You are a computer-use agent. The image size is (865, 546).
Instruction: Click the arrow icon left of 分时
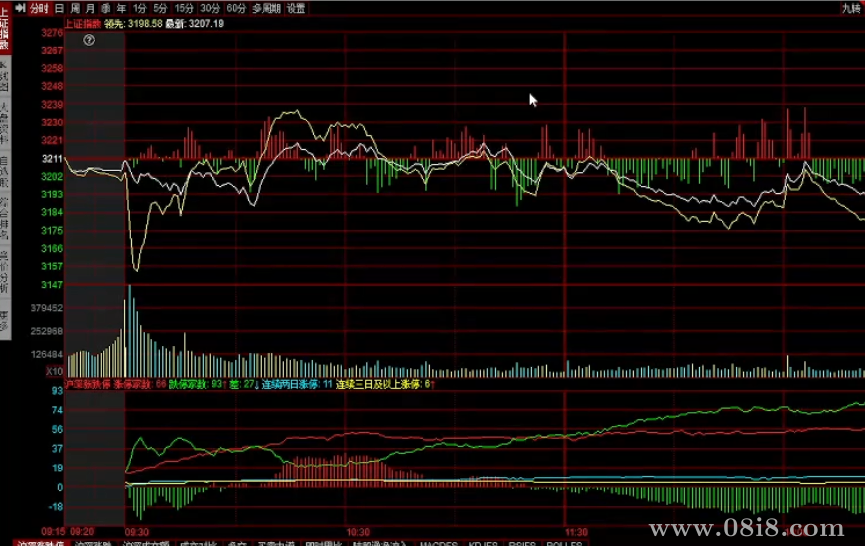(x=20, y=8)
